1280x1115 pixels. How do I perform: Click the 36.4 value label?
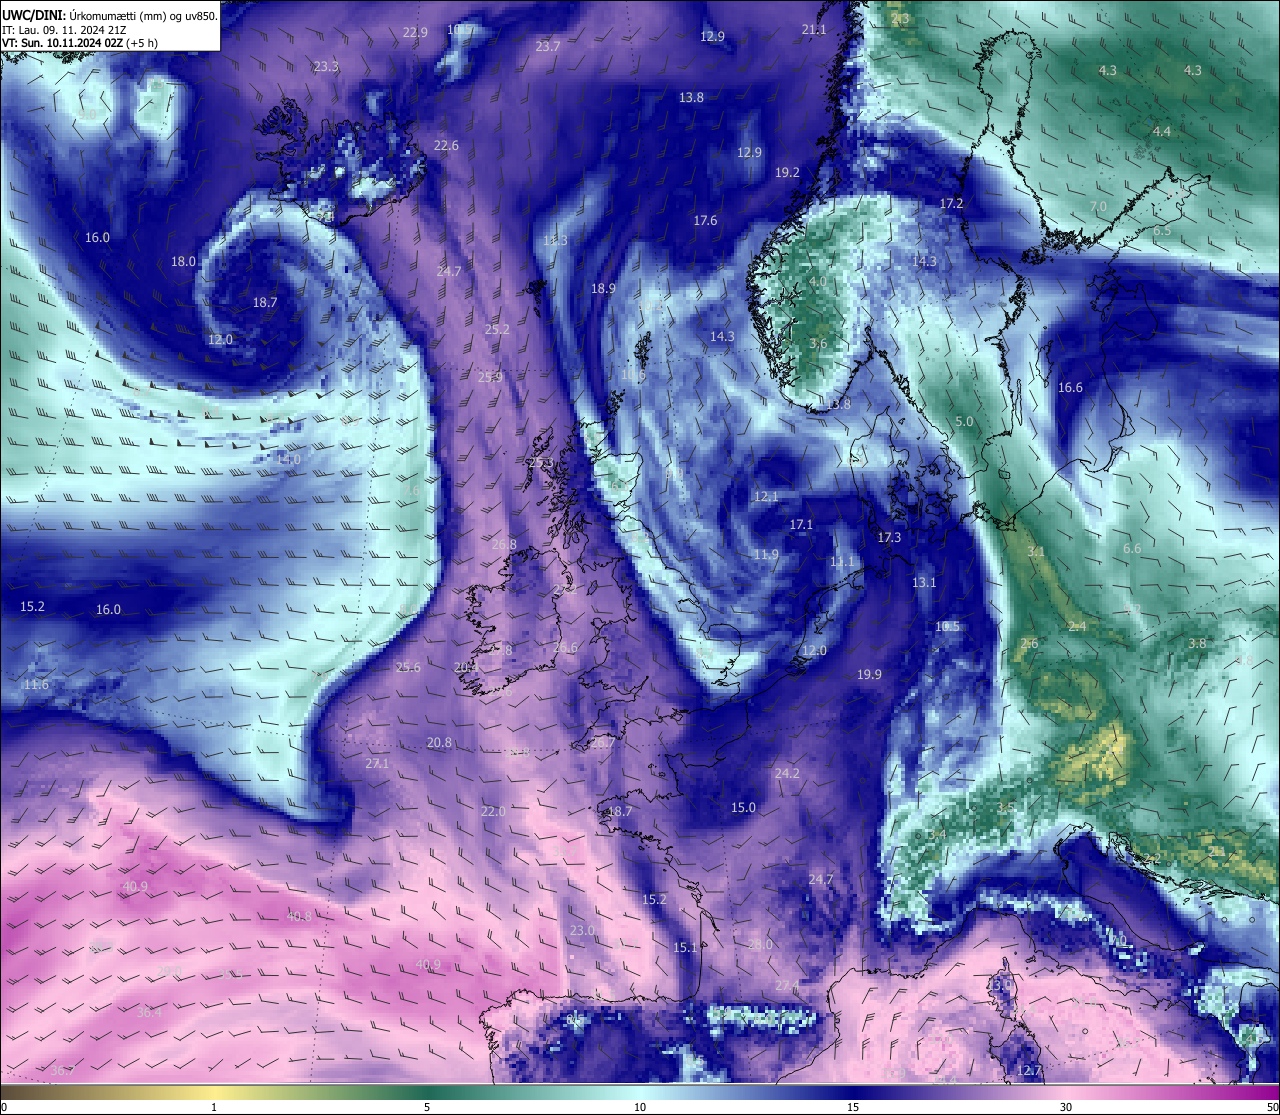click(x=149, y=1013)
